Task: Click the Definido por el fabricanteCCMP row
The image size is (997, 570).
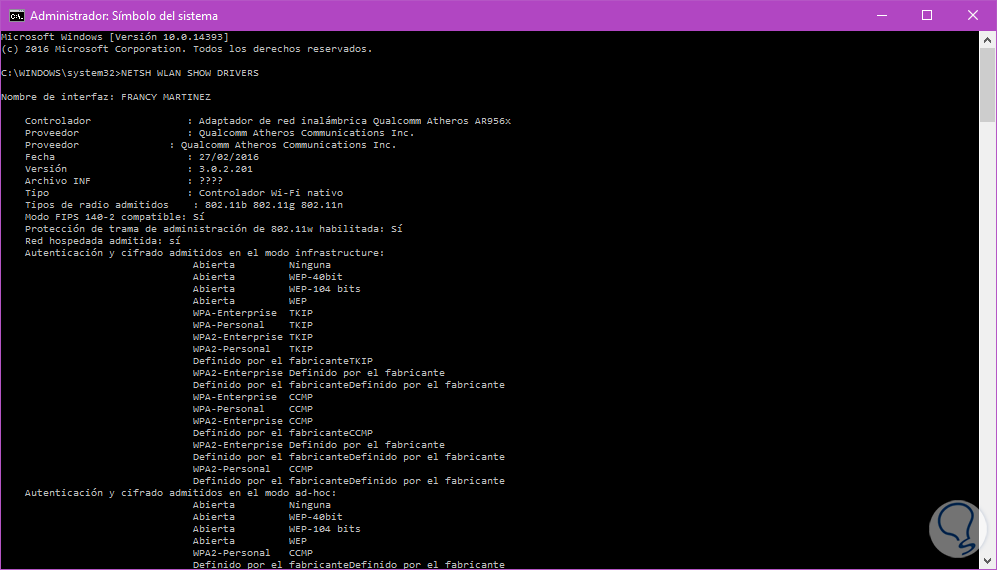Action: coord(283,433)
